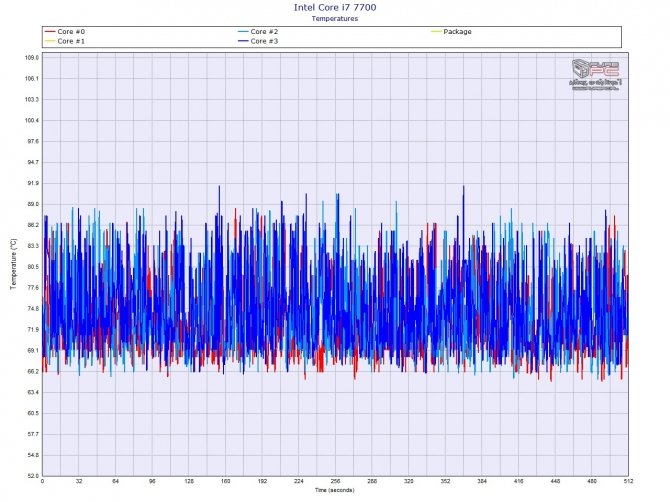
Task: Click the 83.3 y-axis value
Action: coord(33,246)
